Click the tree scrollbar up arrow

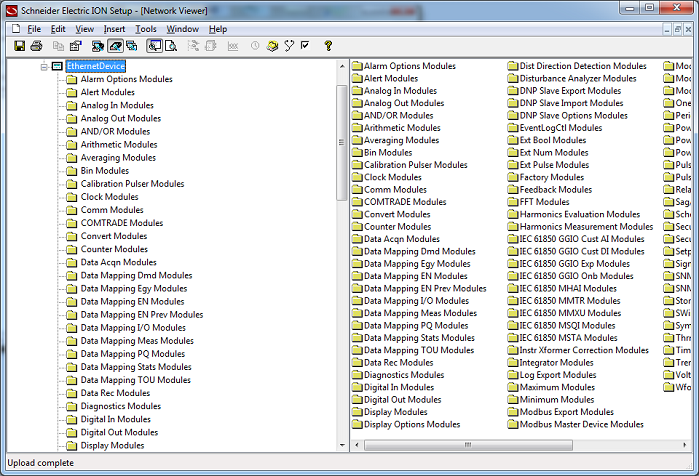[x=342, y=66]
